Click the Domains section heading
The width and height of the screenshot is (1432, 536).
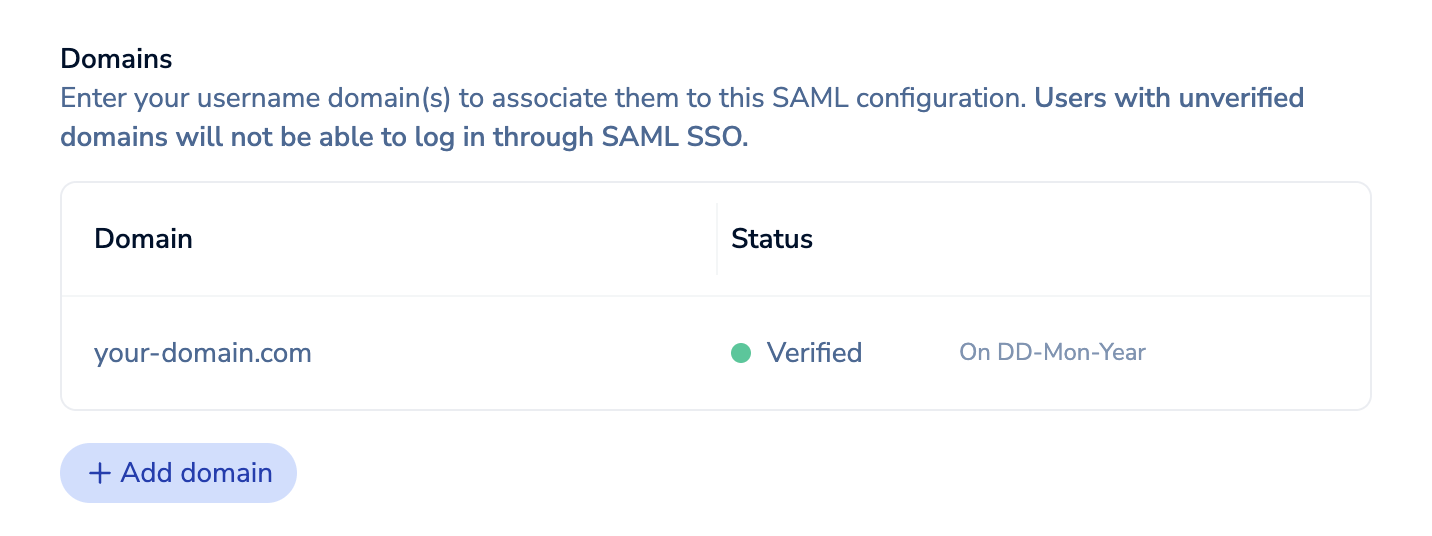(116, 59)
